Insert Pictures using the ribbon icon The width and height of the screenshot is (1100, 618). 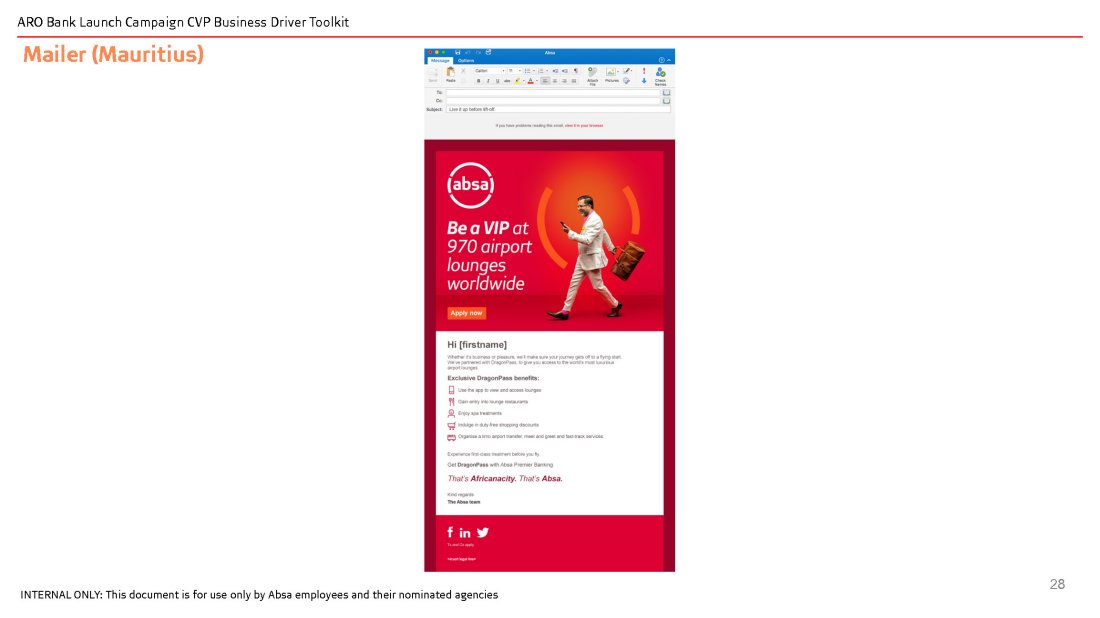click(x=610, y=72)
